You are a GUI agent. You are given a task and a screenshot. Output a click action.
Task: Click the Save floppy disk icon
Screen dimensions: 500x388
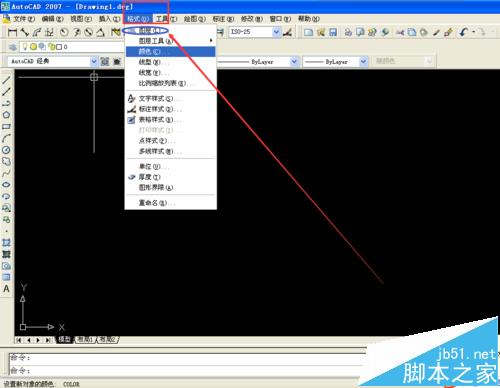333,32
